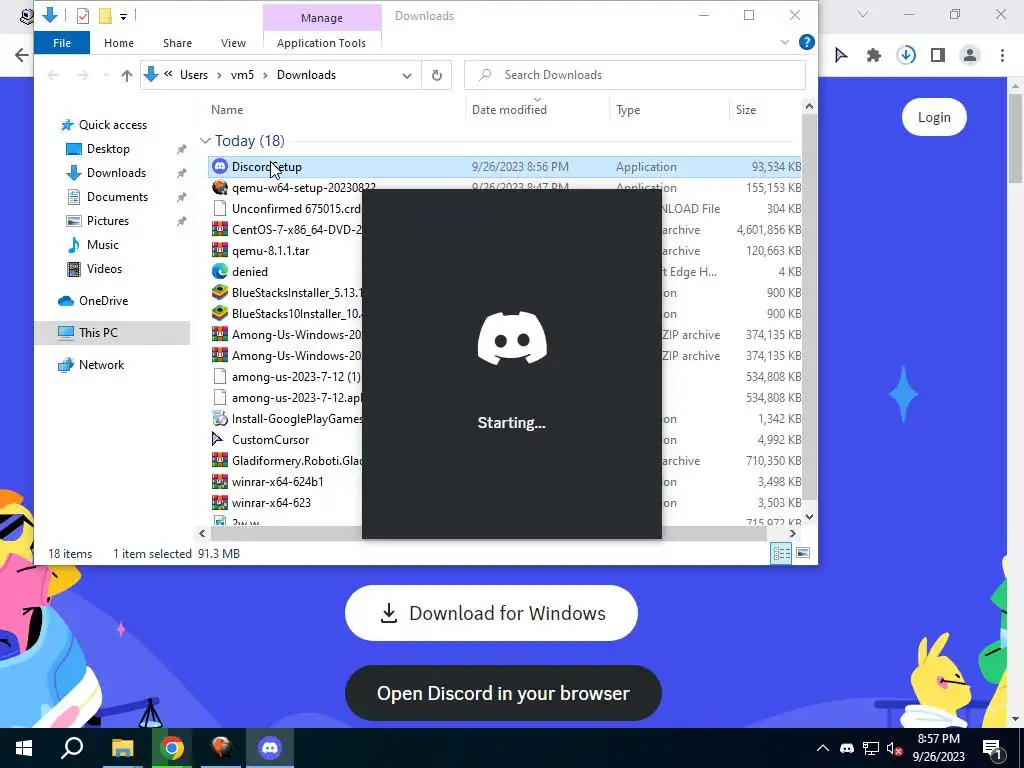Click the qemu-w64-setup file icon
The height and width of the screenshot is (768, 1024).
[x=220, y=187]
